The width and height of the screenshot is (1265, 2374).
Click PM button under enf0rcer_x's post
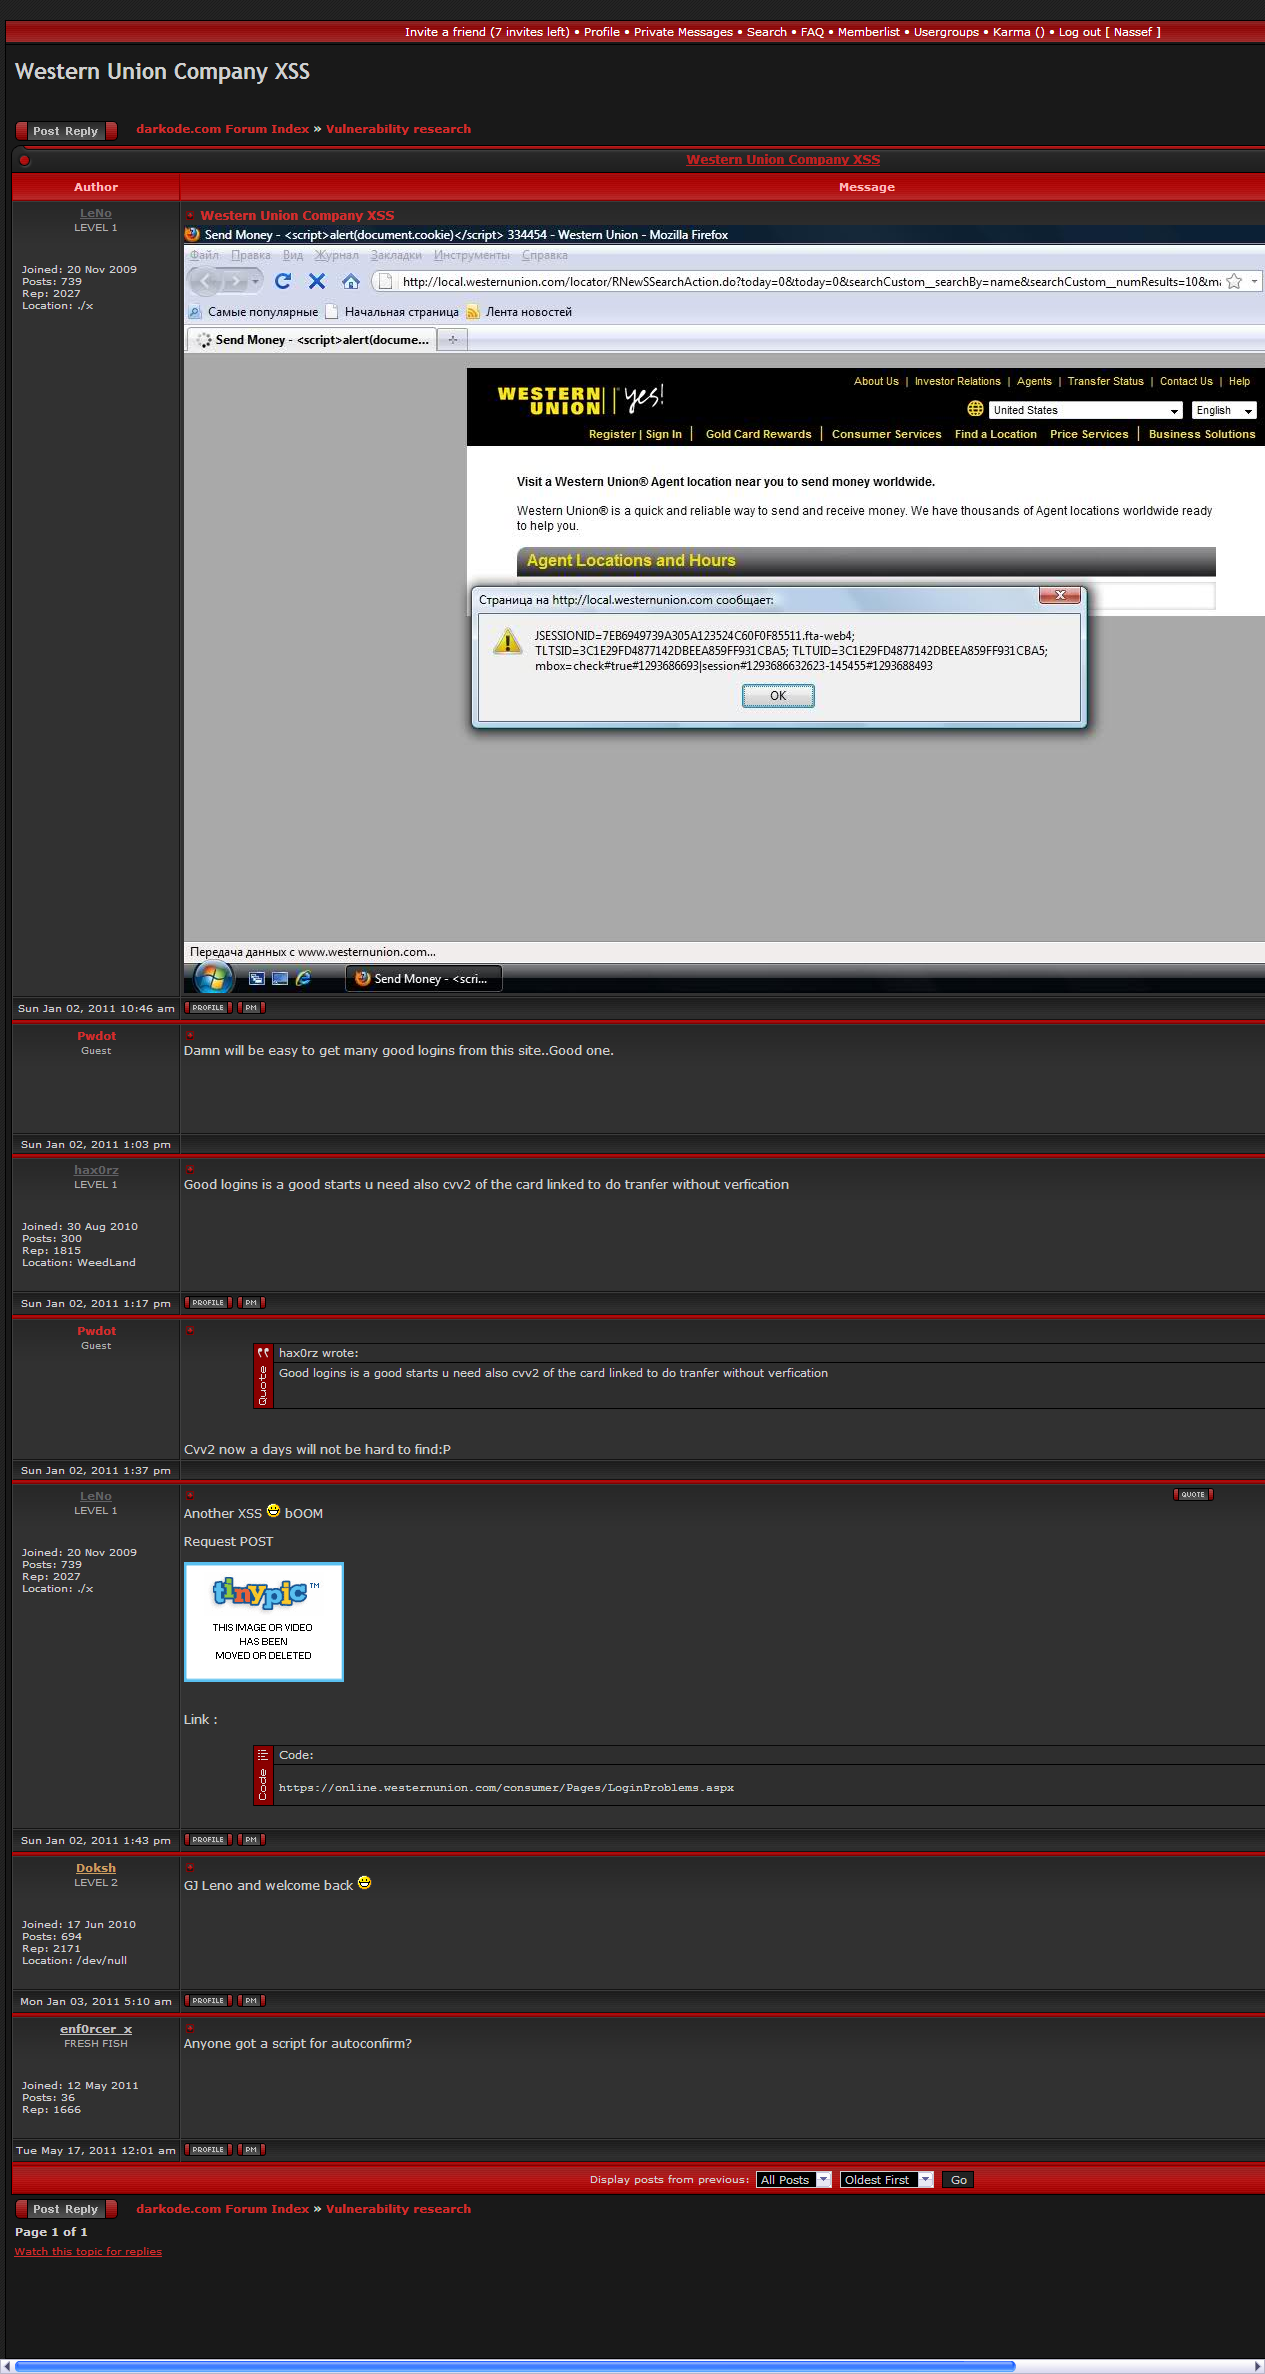[251, 2150]
